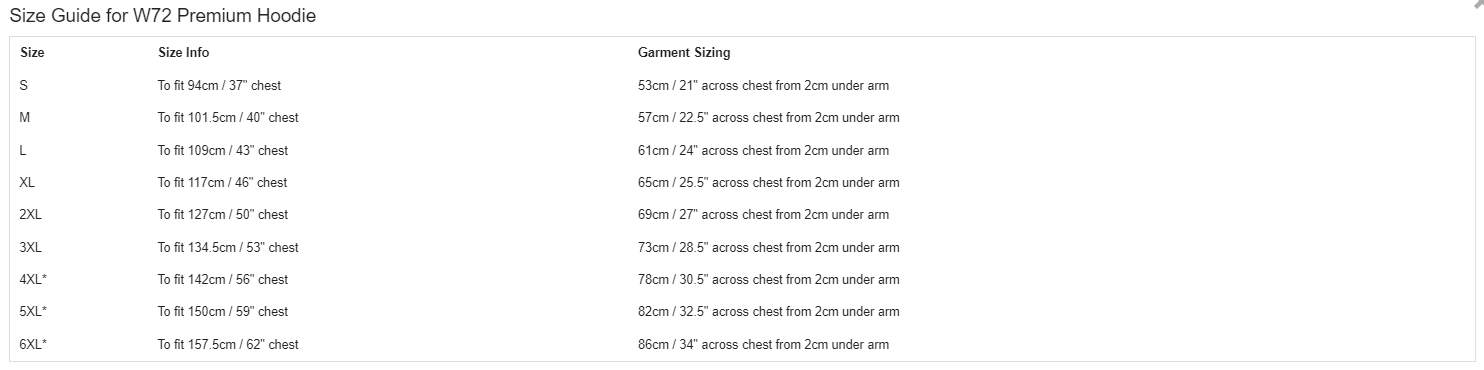Select the Size column header
The height and width of the screenshot is (370, 1484).
pyautogui.click(x=32, y=52)
